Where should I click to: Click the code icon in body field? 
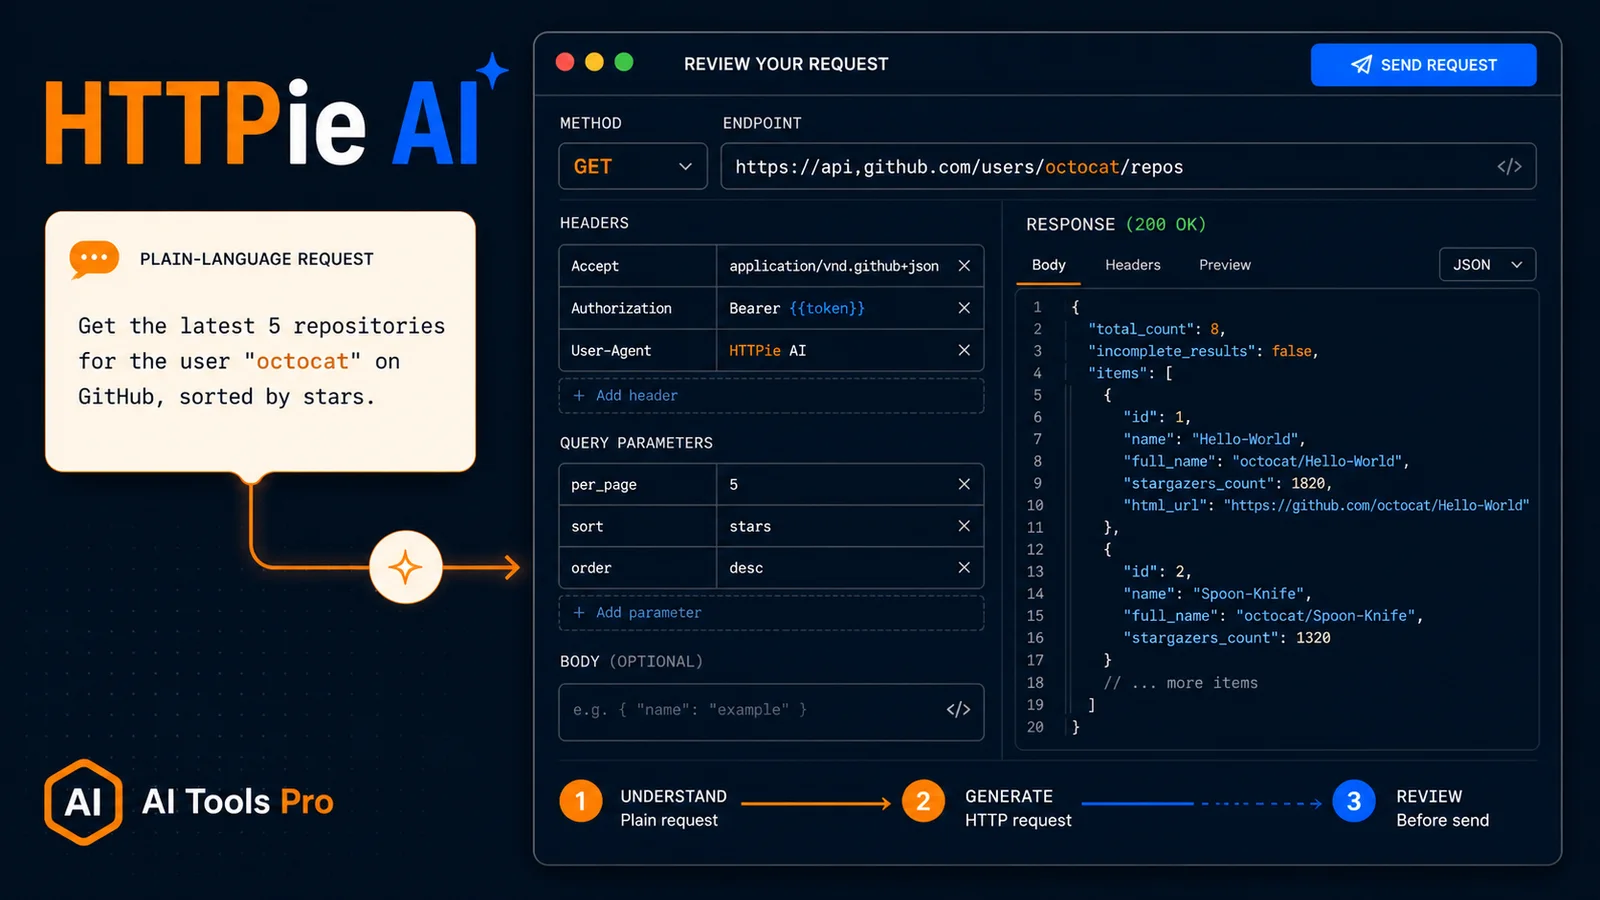[x=958, y=709]
